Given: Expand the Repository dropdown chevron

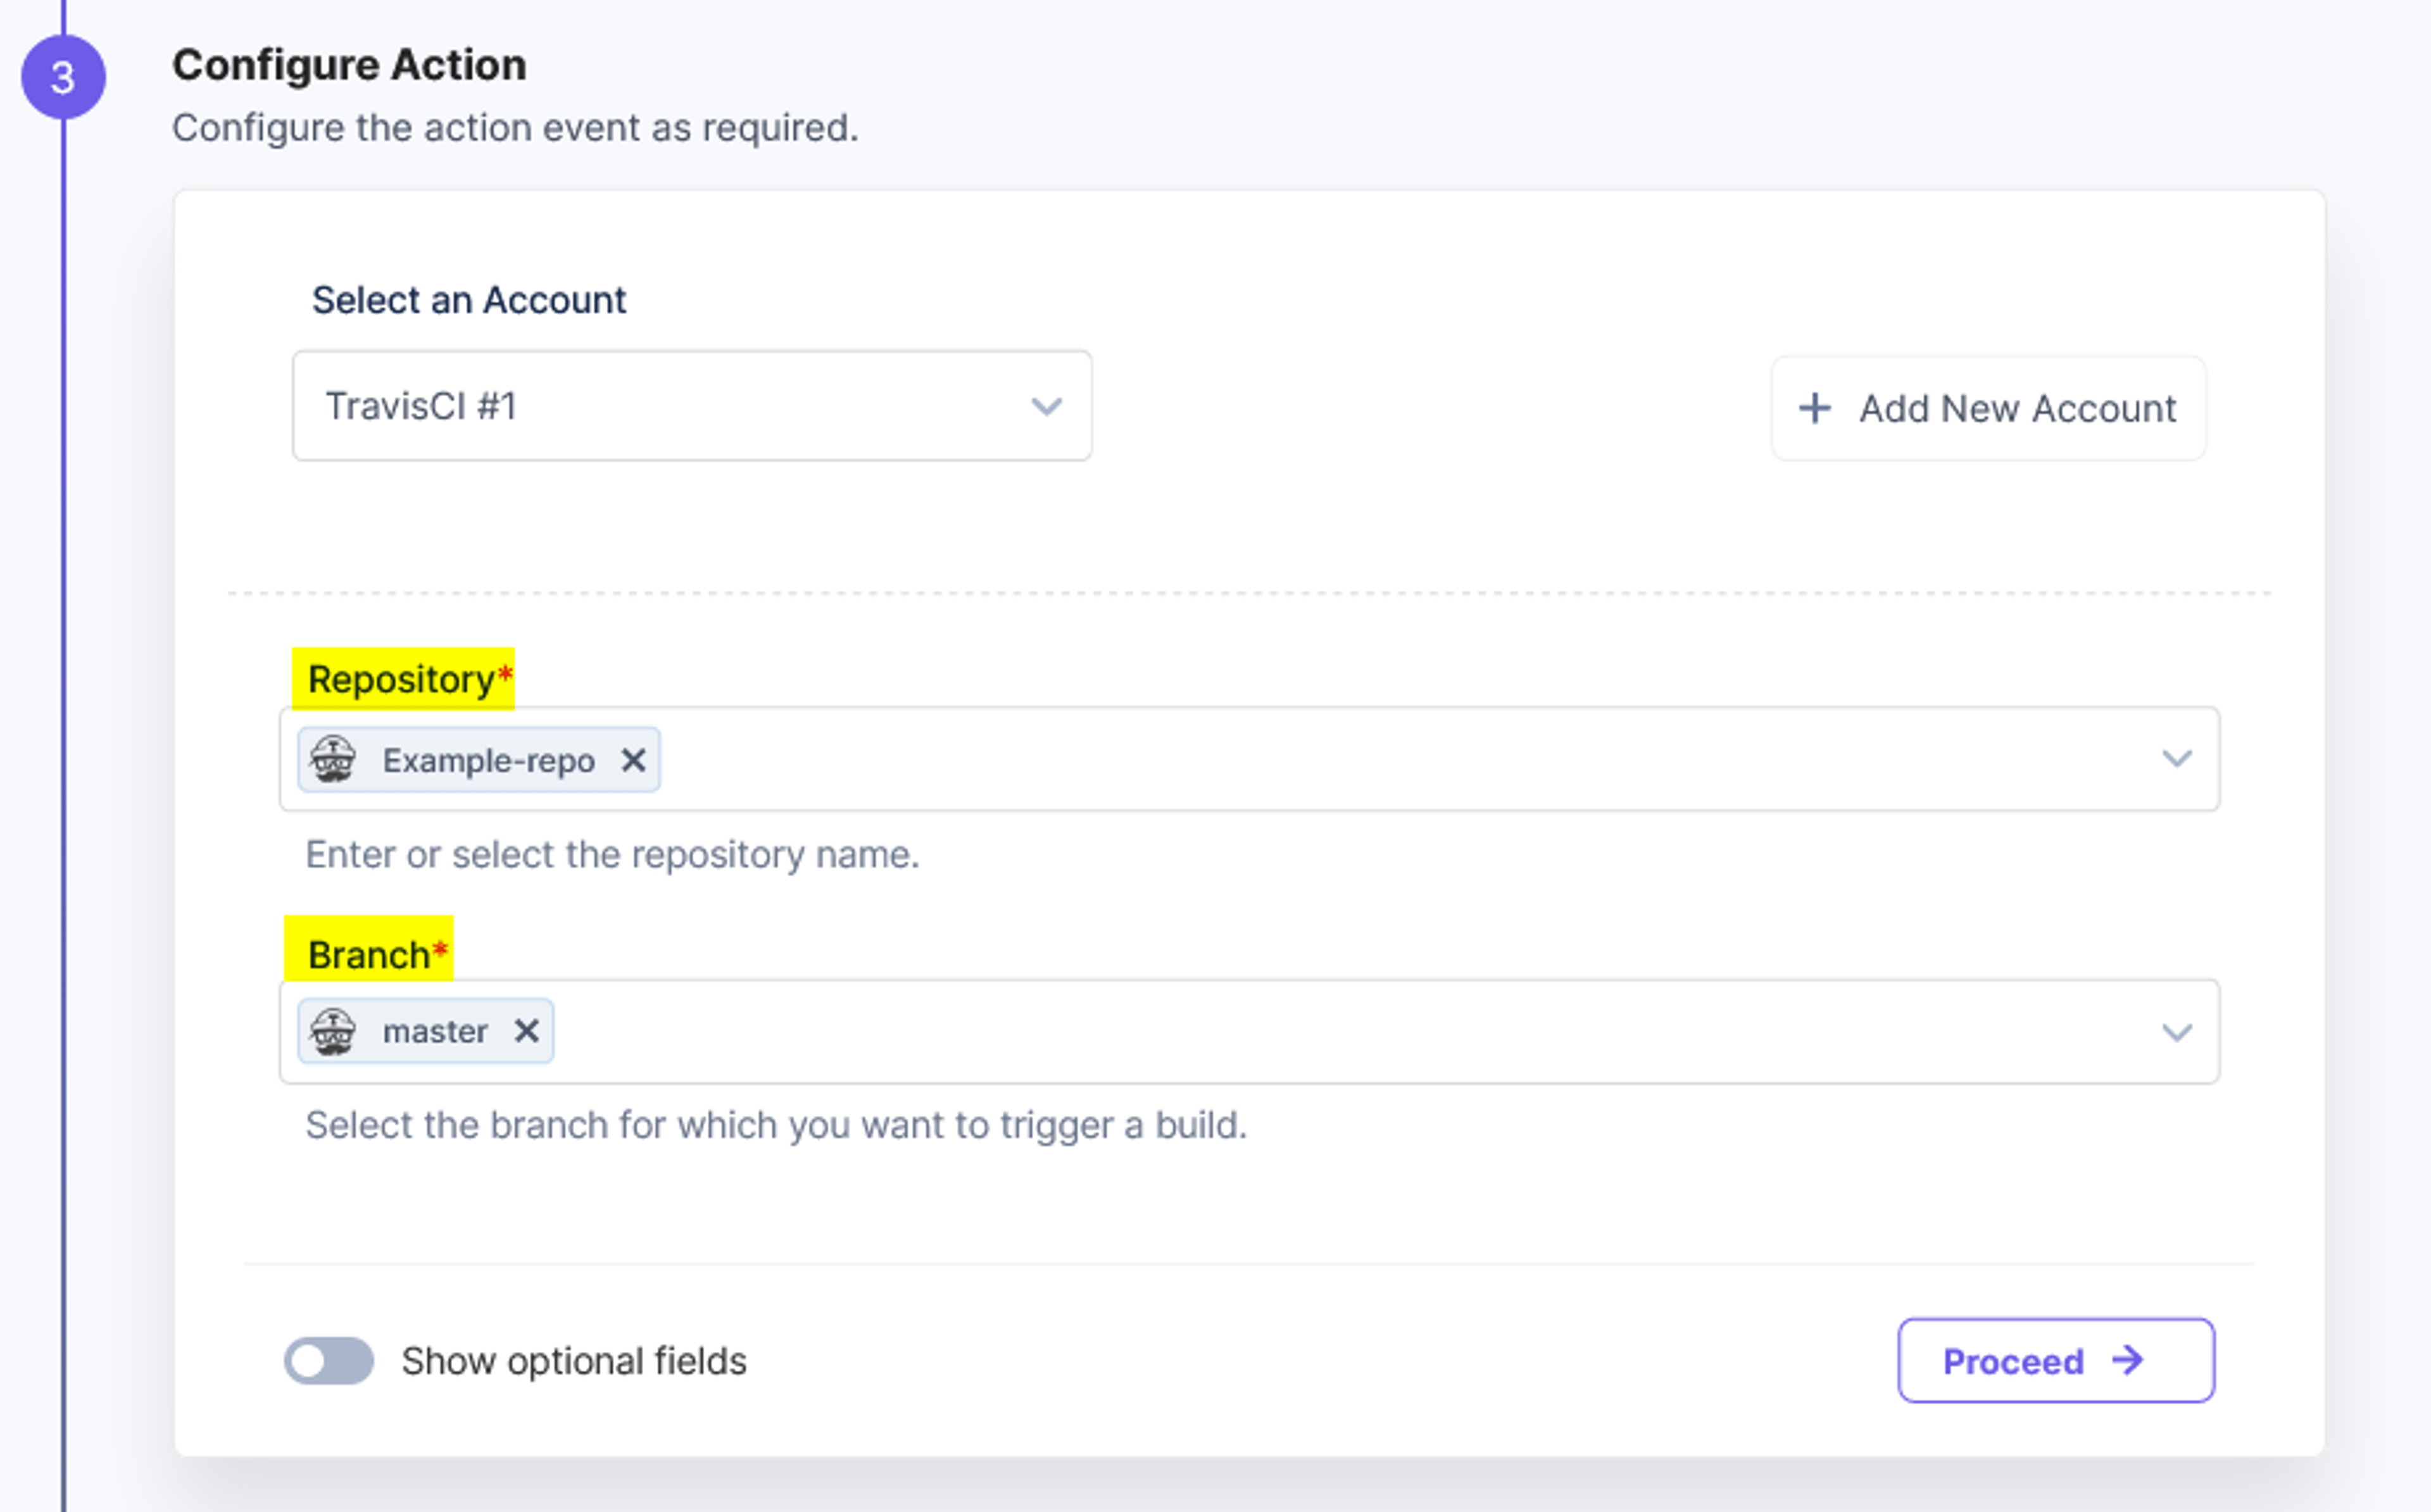Looking at the screenshot, I should (x=2177, y=759).
